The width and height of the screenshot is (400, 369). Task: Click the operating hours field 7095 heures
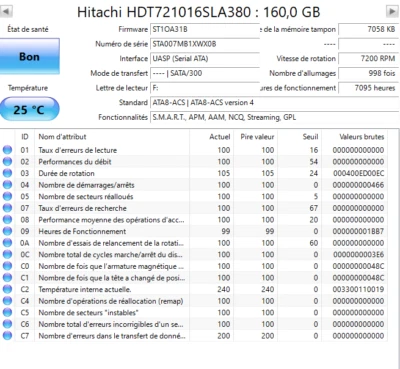click(x=369, y=88)
